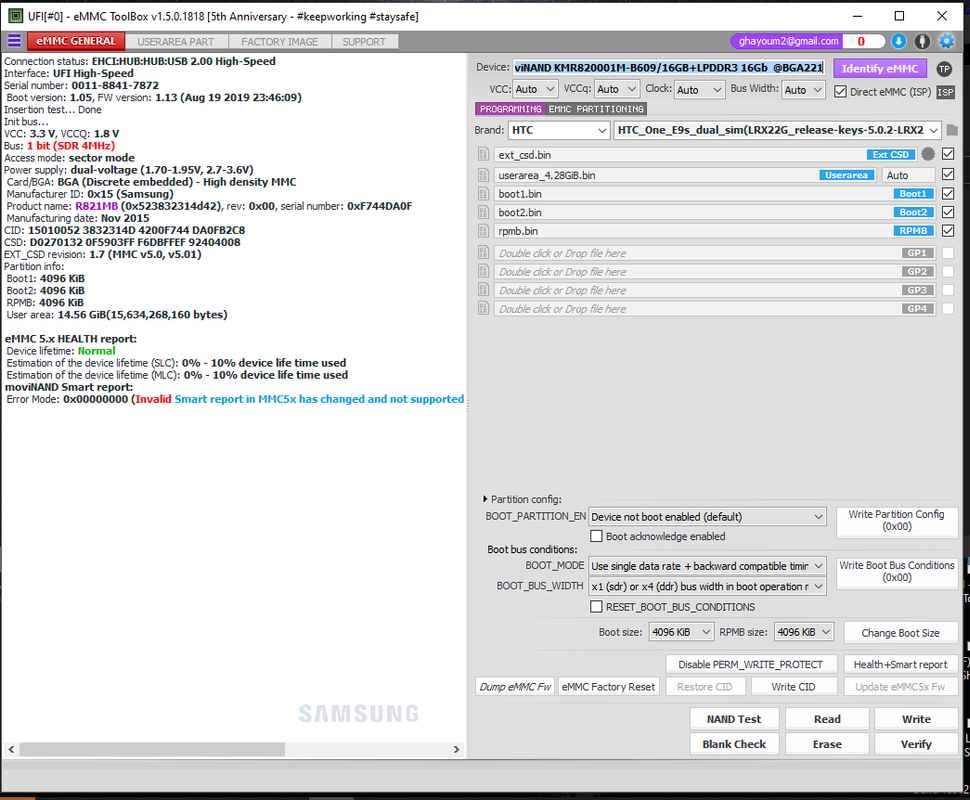Open settings via the gear icon
Image resolution: width=970 pixels, height=800 pixels.
click(x=946, y=41)
